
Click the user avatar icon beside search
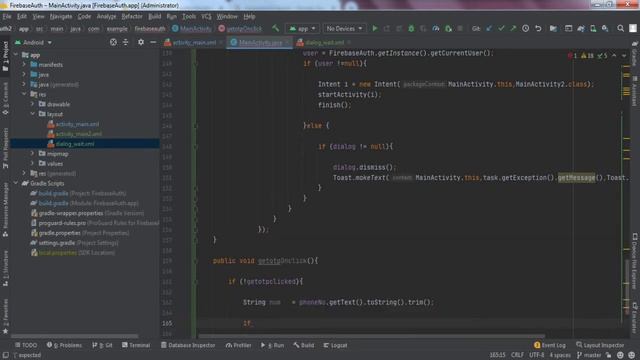(x=633, y=29)
